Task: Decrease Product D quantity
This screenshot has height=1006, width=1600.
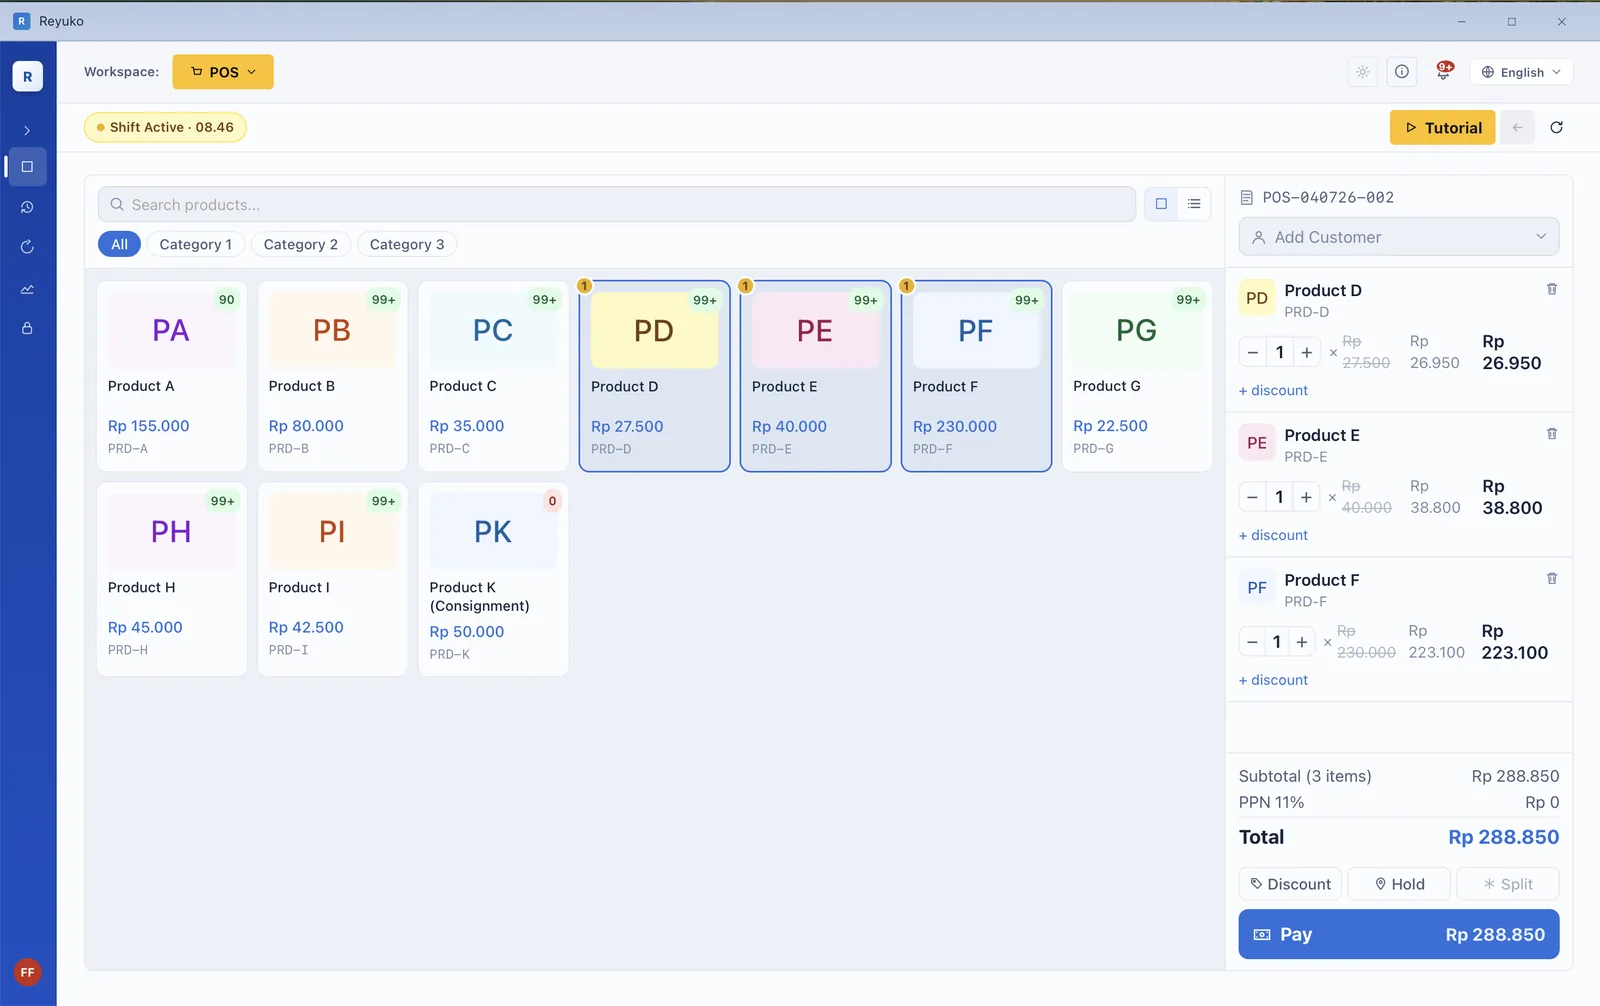Action: click(x=1253, y=352)
